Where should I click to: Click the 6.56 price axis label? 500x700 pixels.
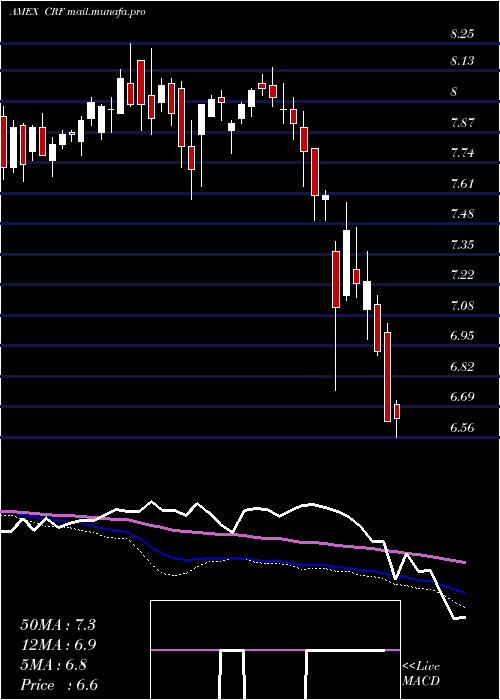[x=462, y=428]
